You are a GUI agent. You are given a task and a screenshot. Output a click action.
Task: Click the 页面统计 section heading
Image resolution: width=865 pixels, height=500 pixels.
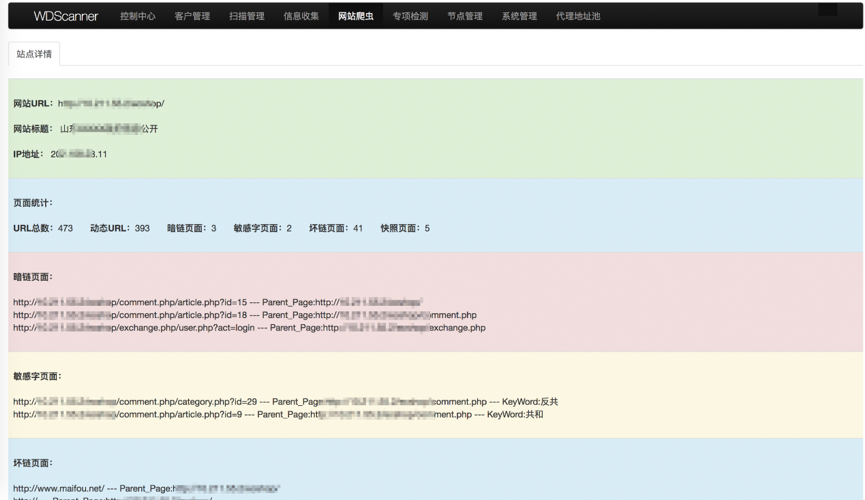click(x=33, y=203)
